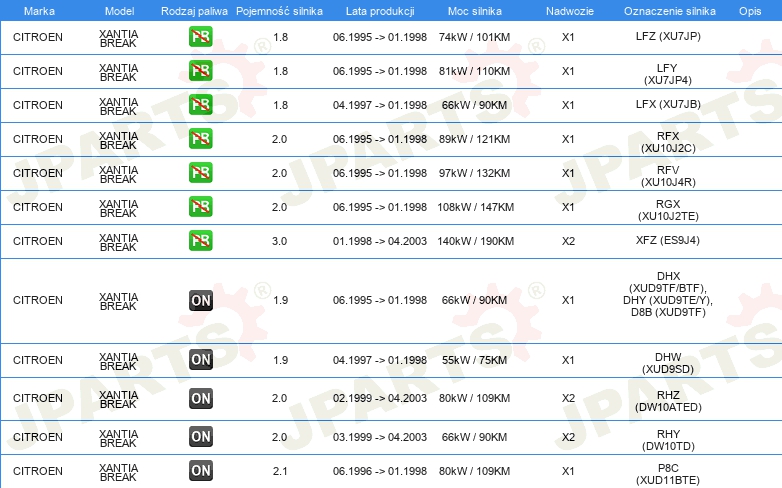782x488 pixels.
Task: Click the Lata produkcji column header
Action: 380,11
